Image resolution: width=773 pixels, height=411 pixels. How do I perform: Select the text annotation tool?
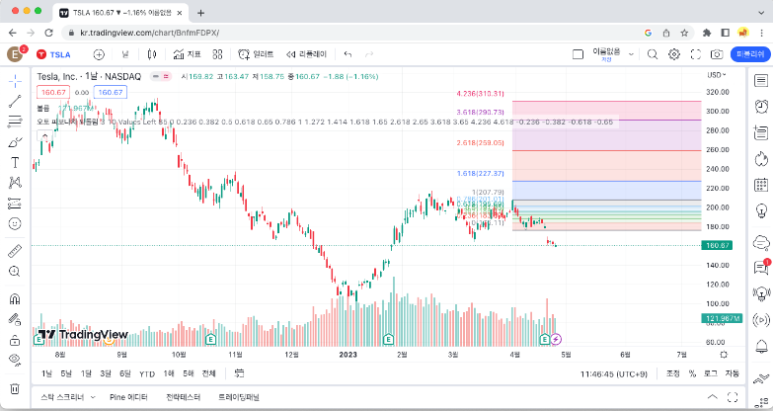point(15,163)
